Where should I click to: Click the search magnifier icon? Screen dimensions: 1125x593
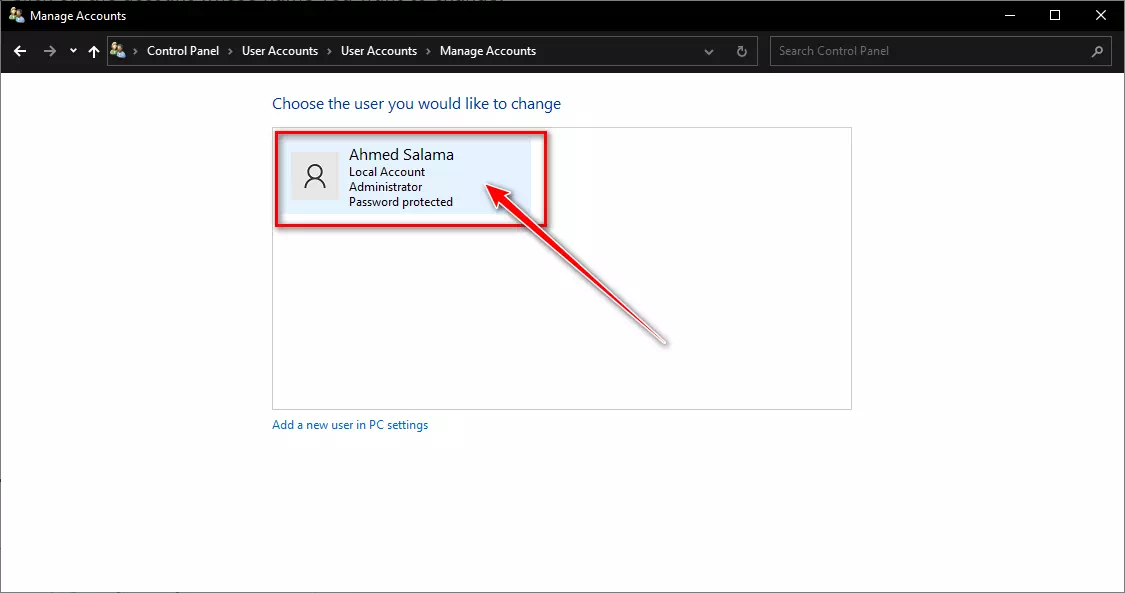1097,51
